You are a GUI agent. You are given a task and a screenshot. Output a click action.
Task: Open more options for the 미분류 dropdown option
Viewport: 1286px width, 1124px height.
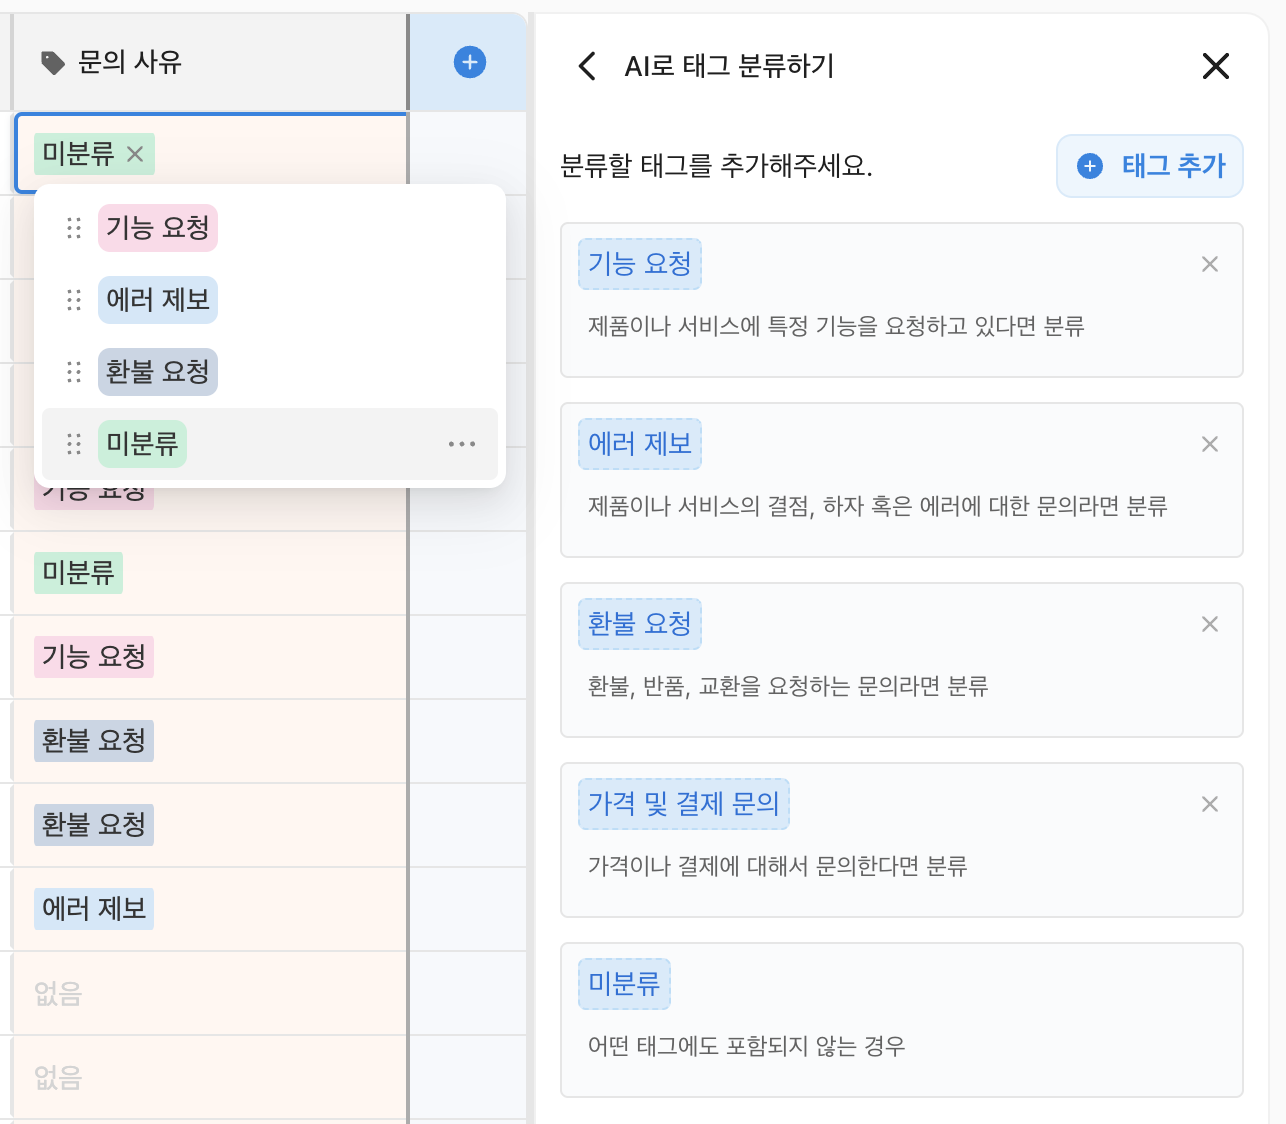(461, 444)
